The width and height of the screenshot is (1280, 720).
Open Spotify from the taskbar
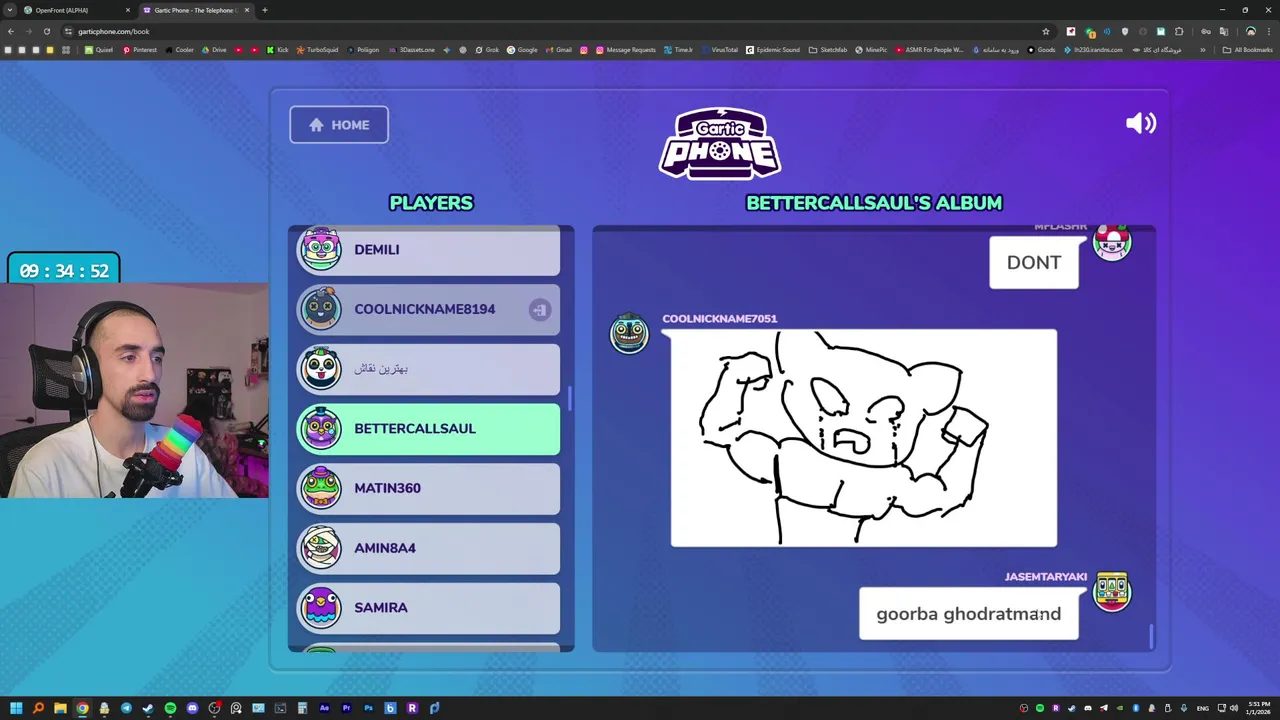click(170, 708)
